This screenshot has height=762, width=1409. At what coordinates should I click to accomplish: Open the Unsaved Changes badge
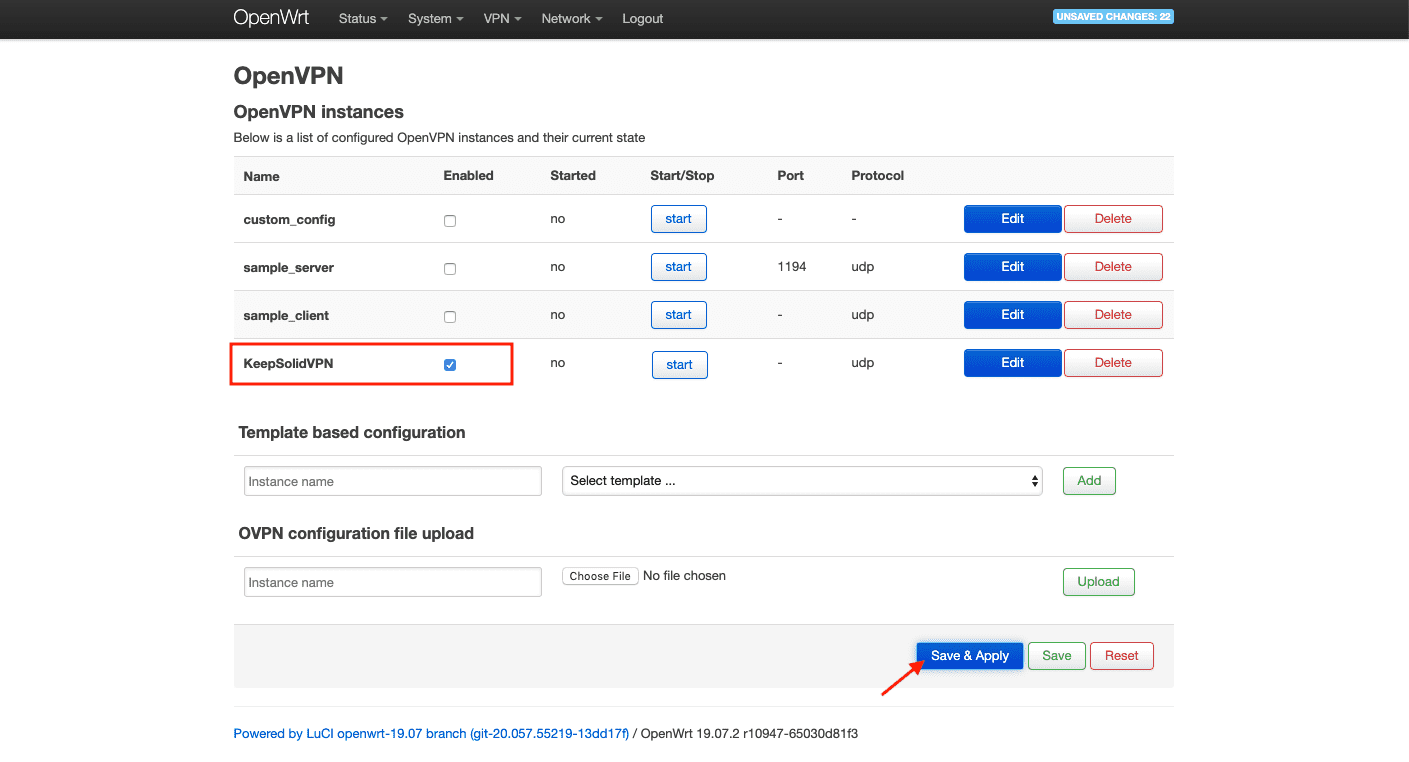pos(1113,17)
